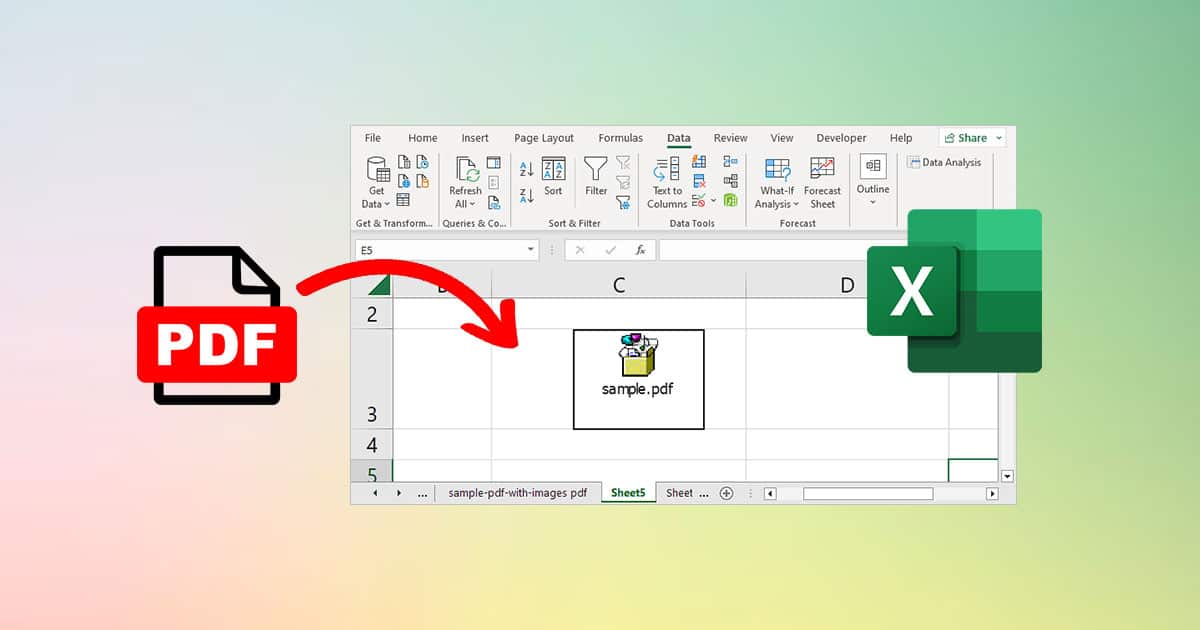Open the Outline dropdown arrow
1200x630 pixels.
(871, 200)
